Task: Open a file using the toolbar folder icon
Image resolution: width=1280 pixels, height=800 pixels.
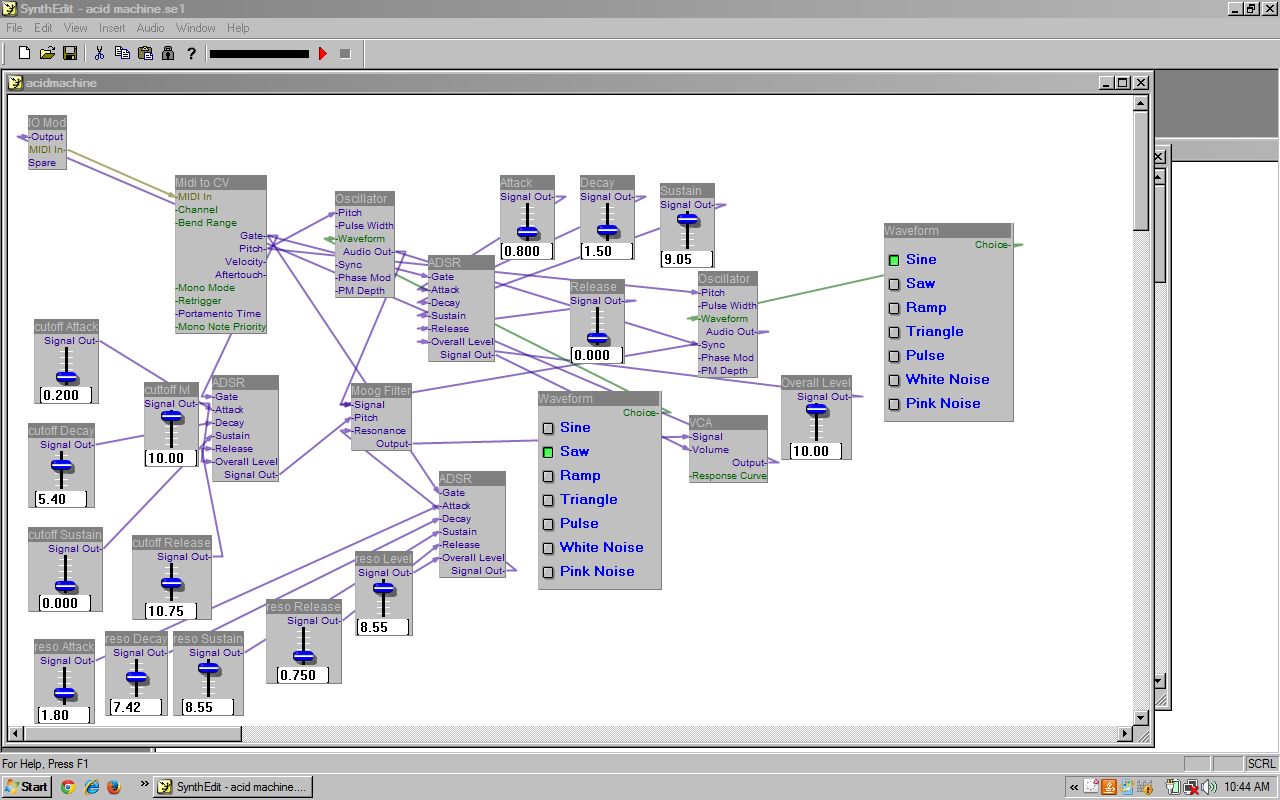Action: pos(47,53)
